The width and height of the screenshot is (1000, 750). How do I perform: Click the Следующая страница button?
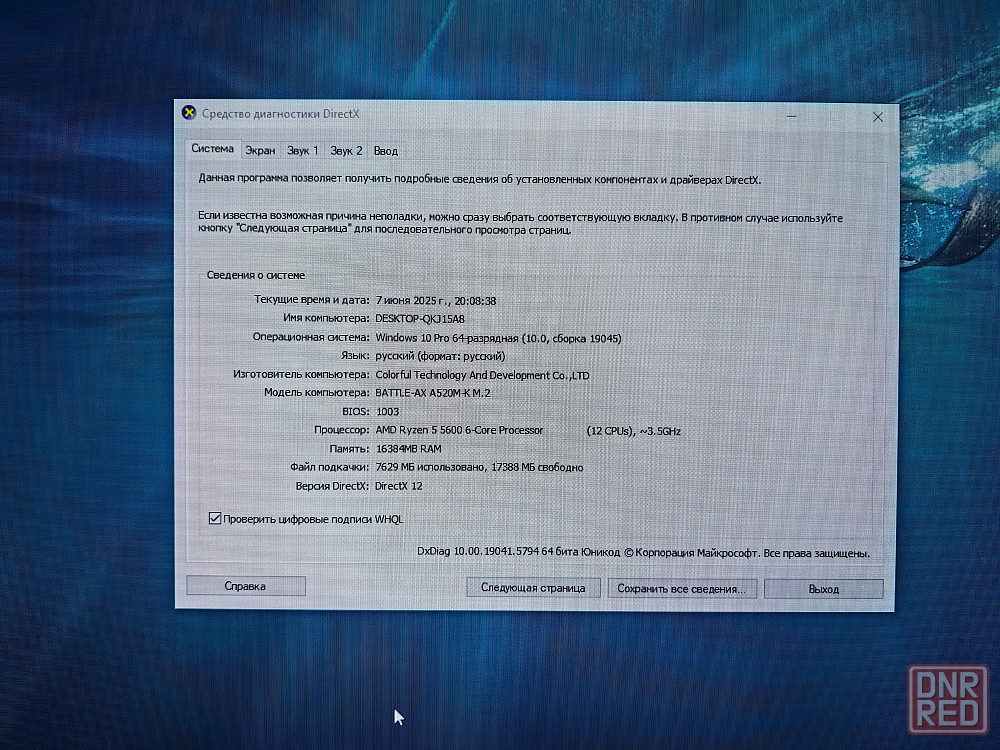click(533, 587)
